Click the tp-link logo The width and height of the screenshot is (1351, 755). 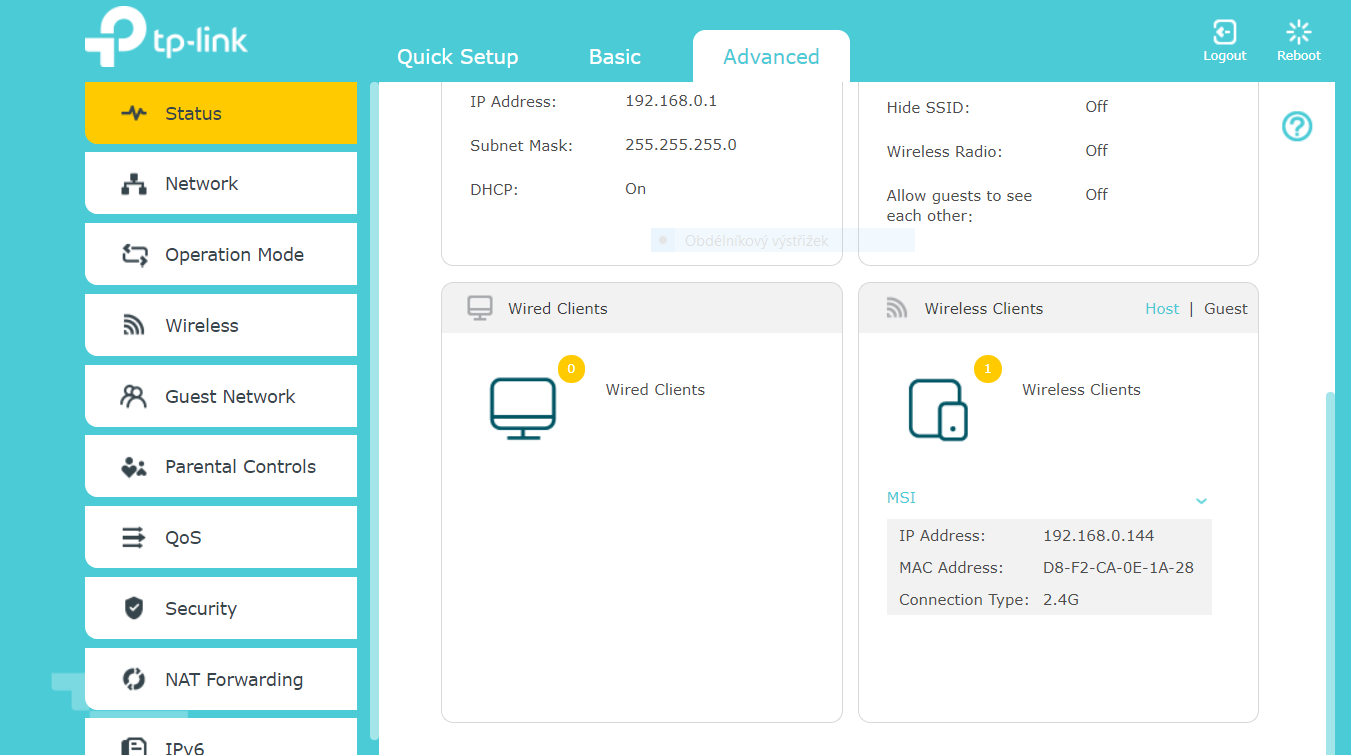tap(166, 38)
